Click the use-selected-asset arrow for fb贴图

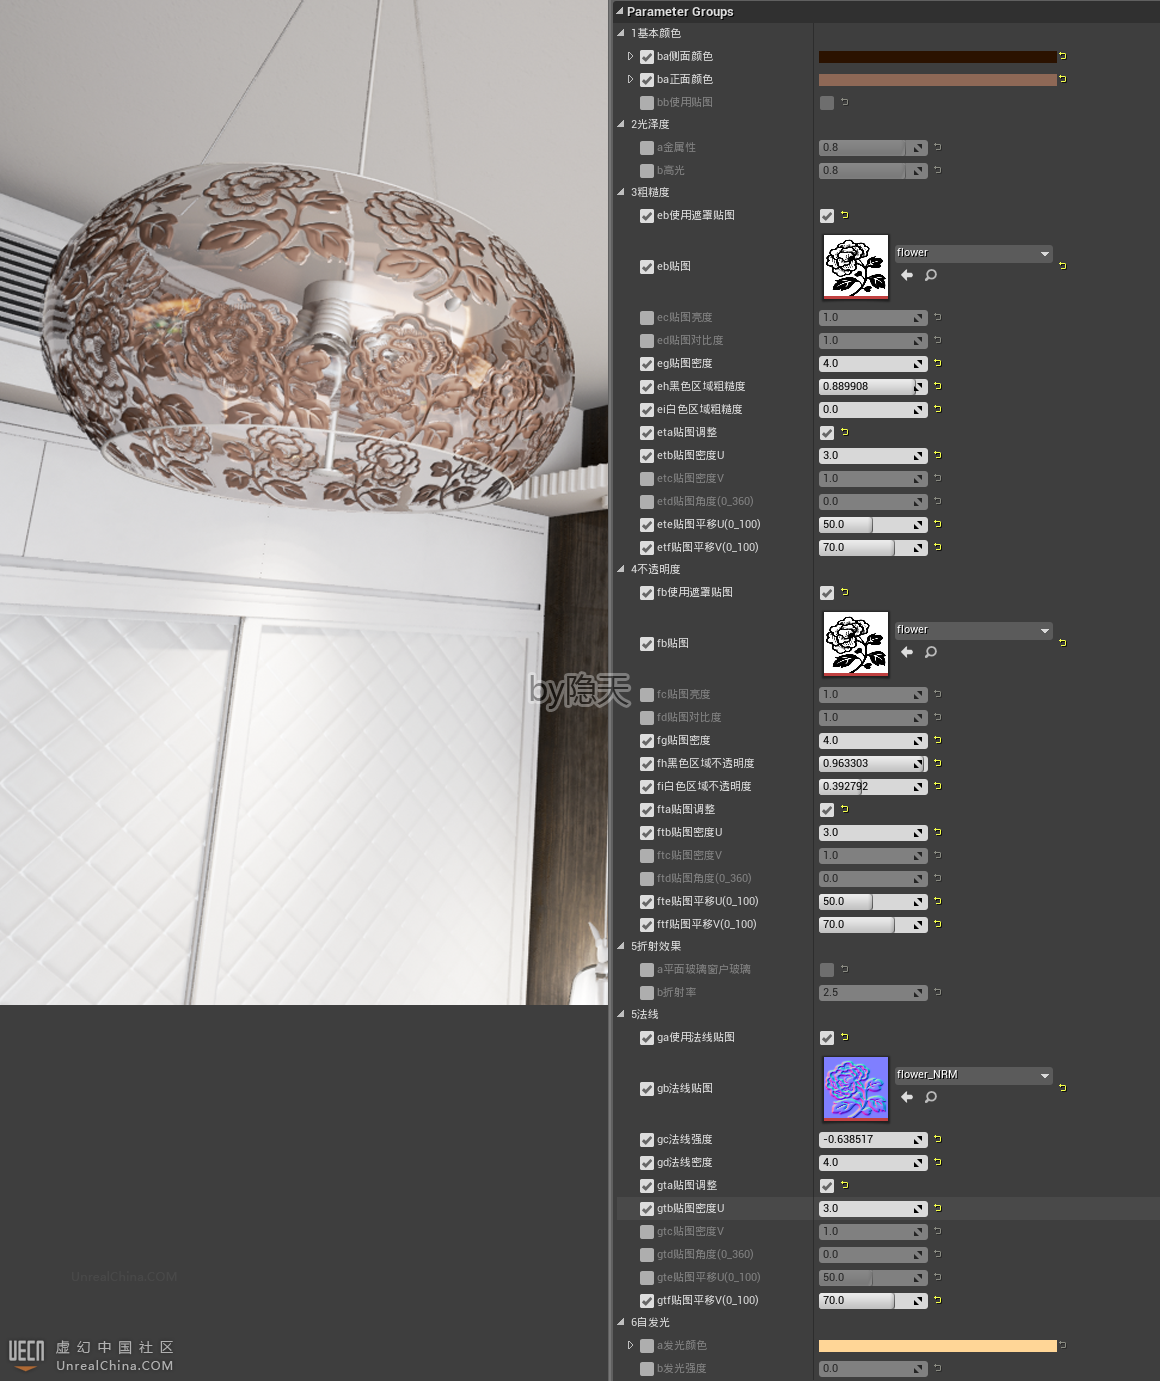[907, 652]
